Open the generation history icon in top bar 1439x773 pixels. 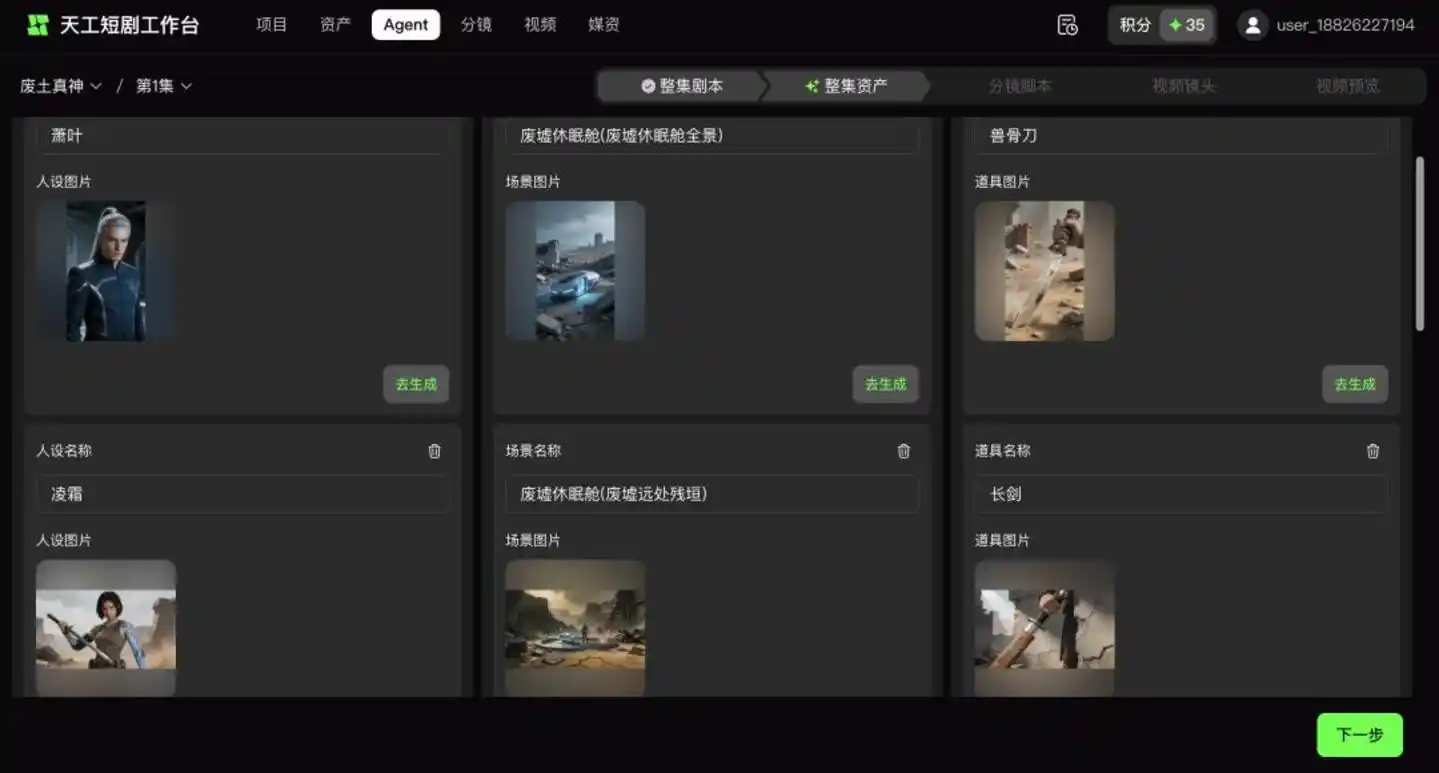[1066, 25]
